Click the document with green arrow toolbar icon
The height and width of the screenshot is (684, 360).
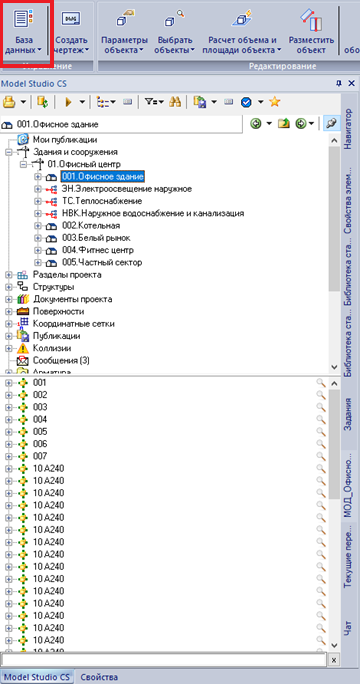tap(42, 102)
